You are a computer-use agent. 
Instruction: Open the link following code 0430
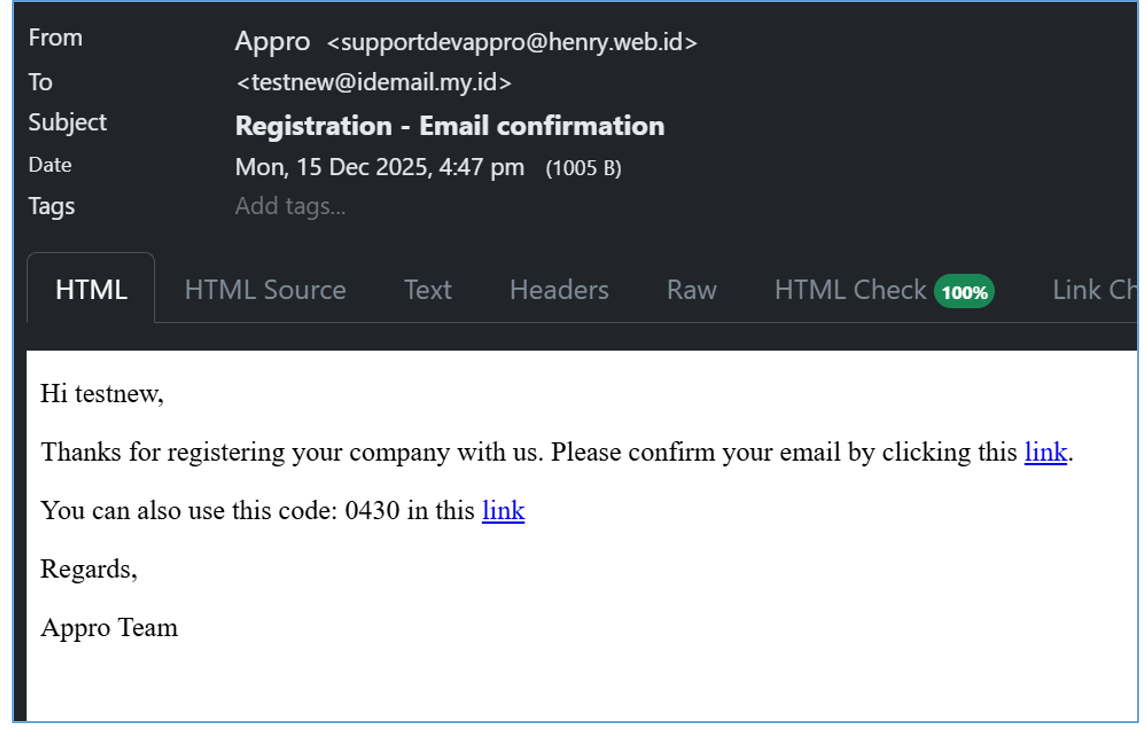[x=503, y=510]
